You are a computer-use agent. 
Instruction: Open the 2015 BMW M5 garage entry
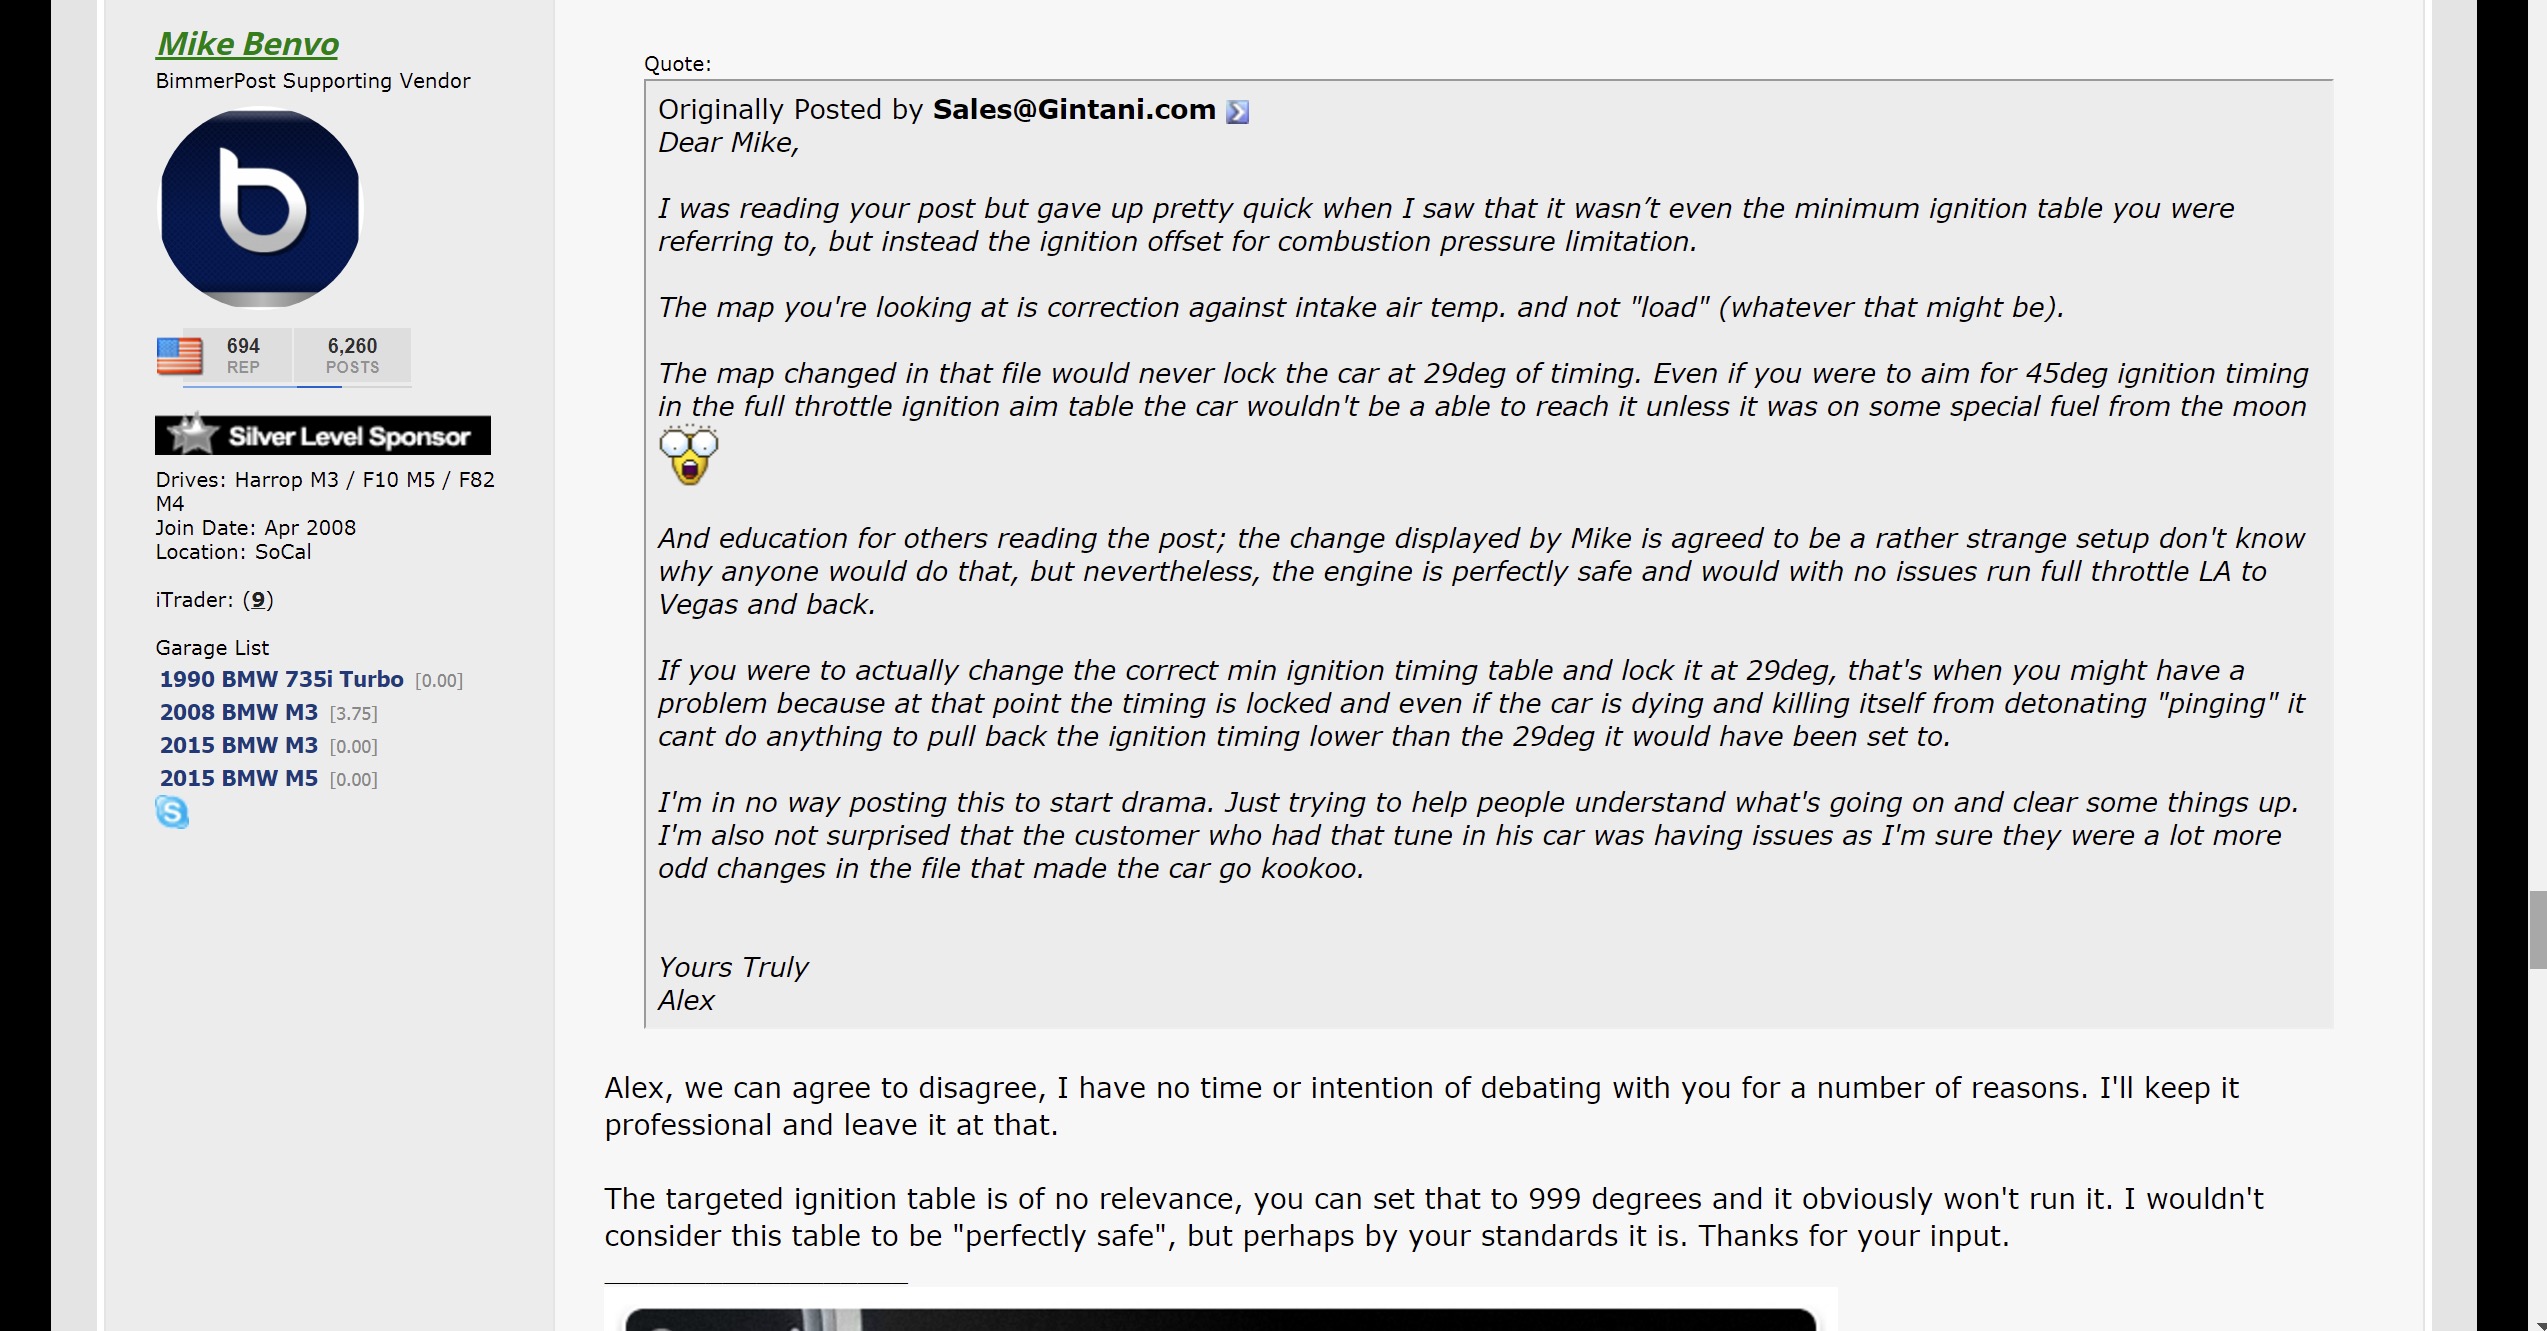pos(238,778)
